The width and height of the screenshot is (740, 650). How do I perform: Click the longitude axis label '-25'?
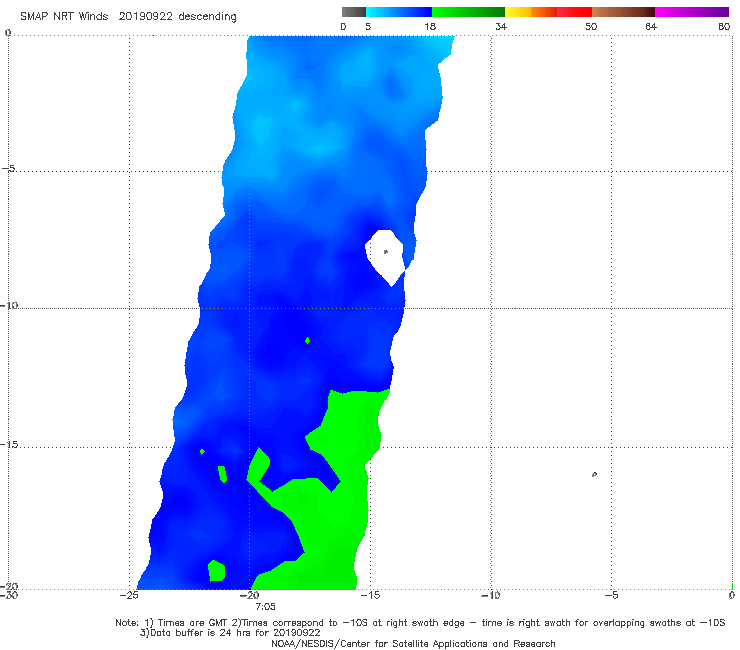[x=129, y=595]
